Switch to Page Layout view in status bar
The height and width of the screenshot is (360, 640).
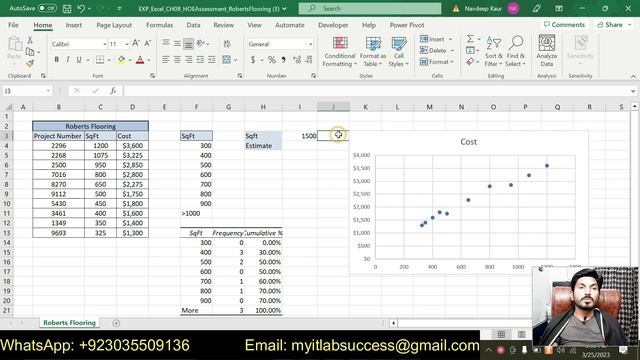522,334
